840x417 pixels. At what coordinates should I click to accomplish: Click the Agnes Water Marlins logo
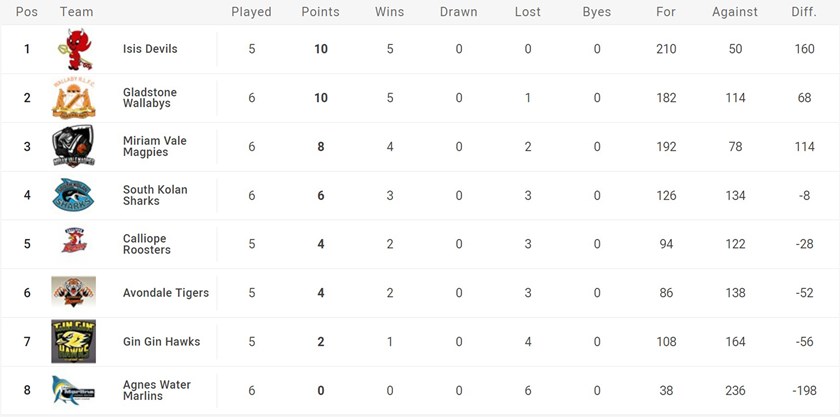(x=74, y=390)
